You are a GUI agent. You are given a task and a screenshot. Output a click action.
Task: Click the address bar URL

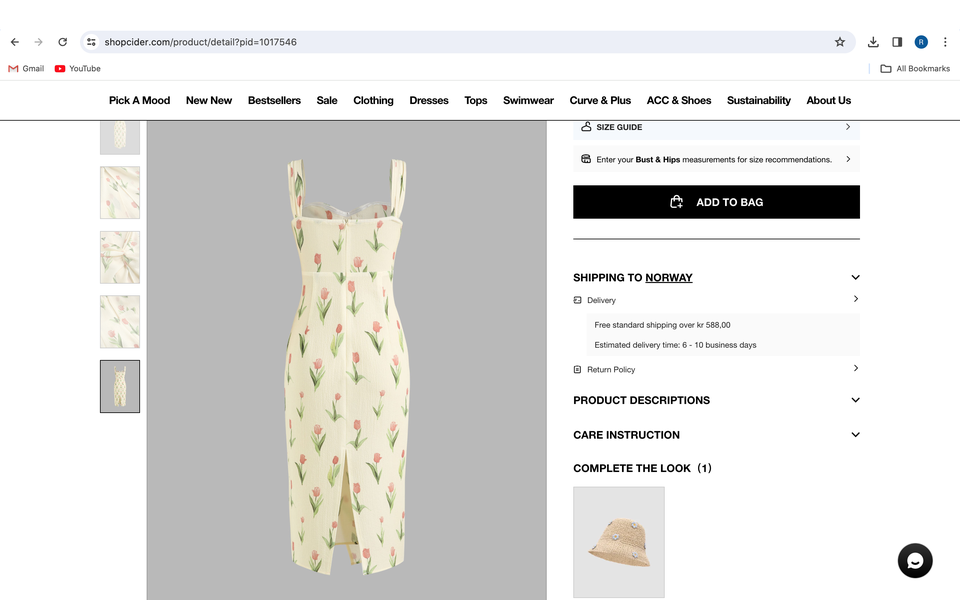pyautogui.click(x=200, y=42)
